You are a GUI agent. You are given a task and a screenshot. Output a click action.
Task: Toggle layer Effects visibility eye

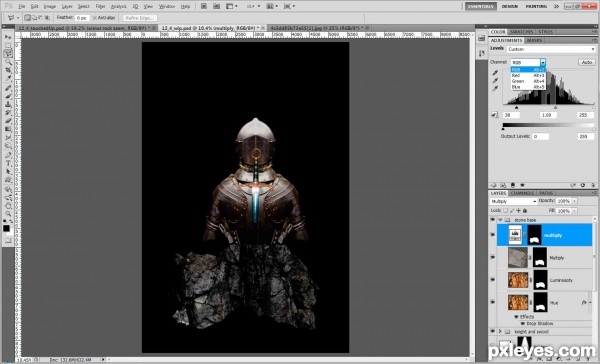(x=516, y=317)
